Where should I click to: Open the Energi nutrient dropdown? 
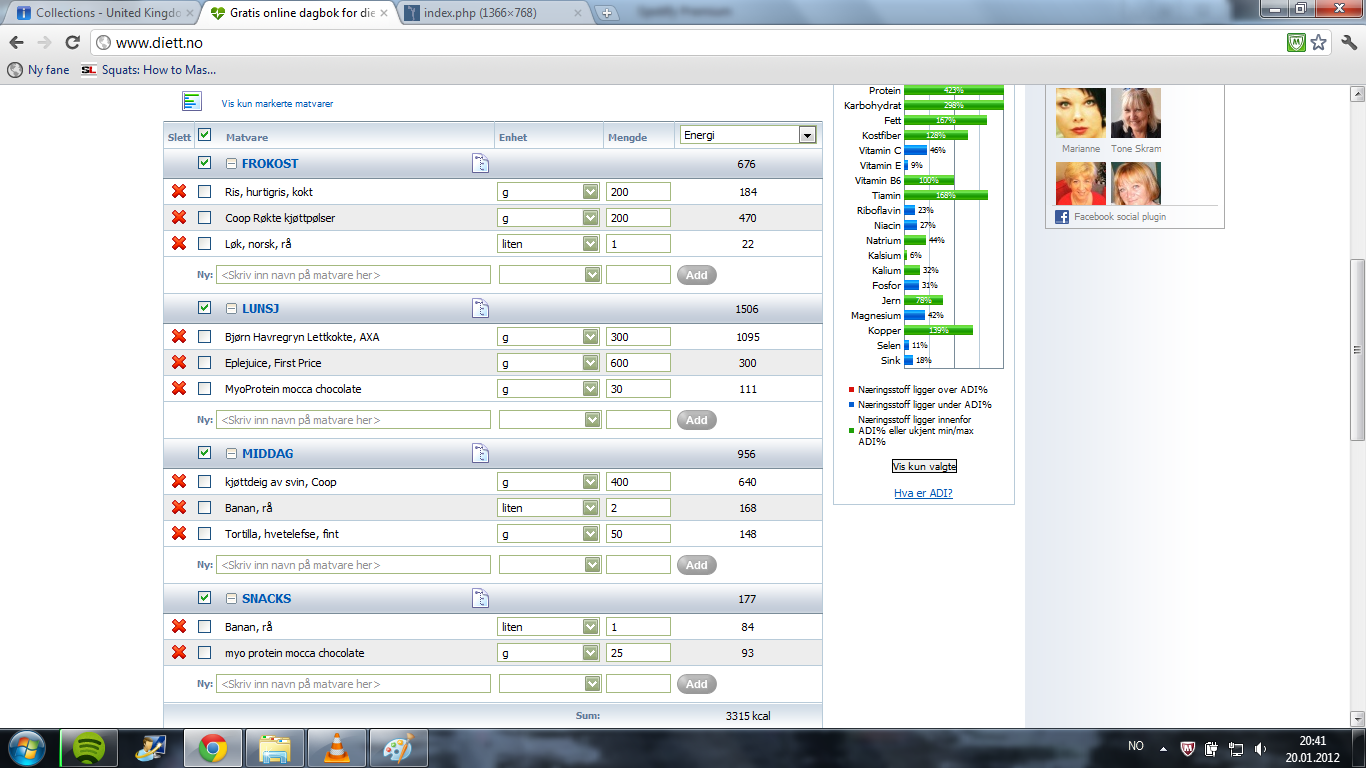[748, 135]
